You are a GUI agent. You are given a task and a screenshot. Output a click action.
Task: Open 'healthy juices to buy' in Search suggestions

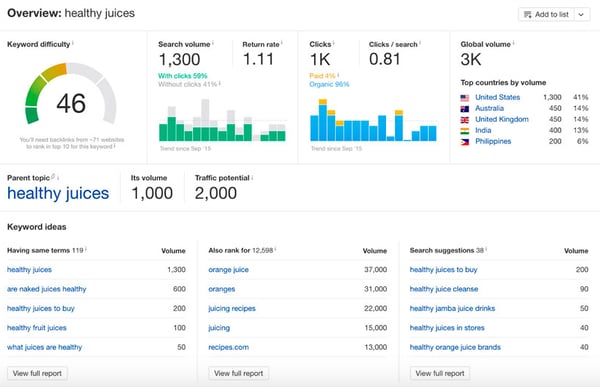pos(443,269)
